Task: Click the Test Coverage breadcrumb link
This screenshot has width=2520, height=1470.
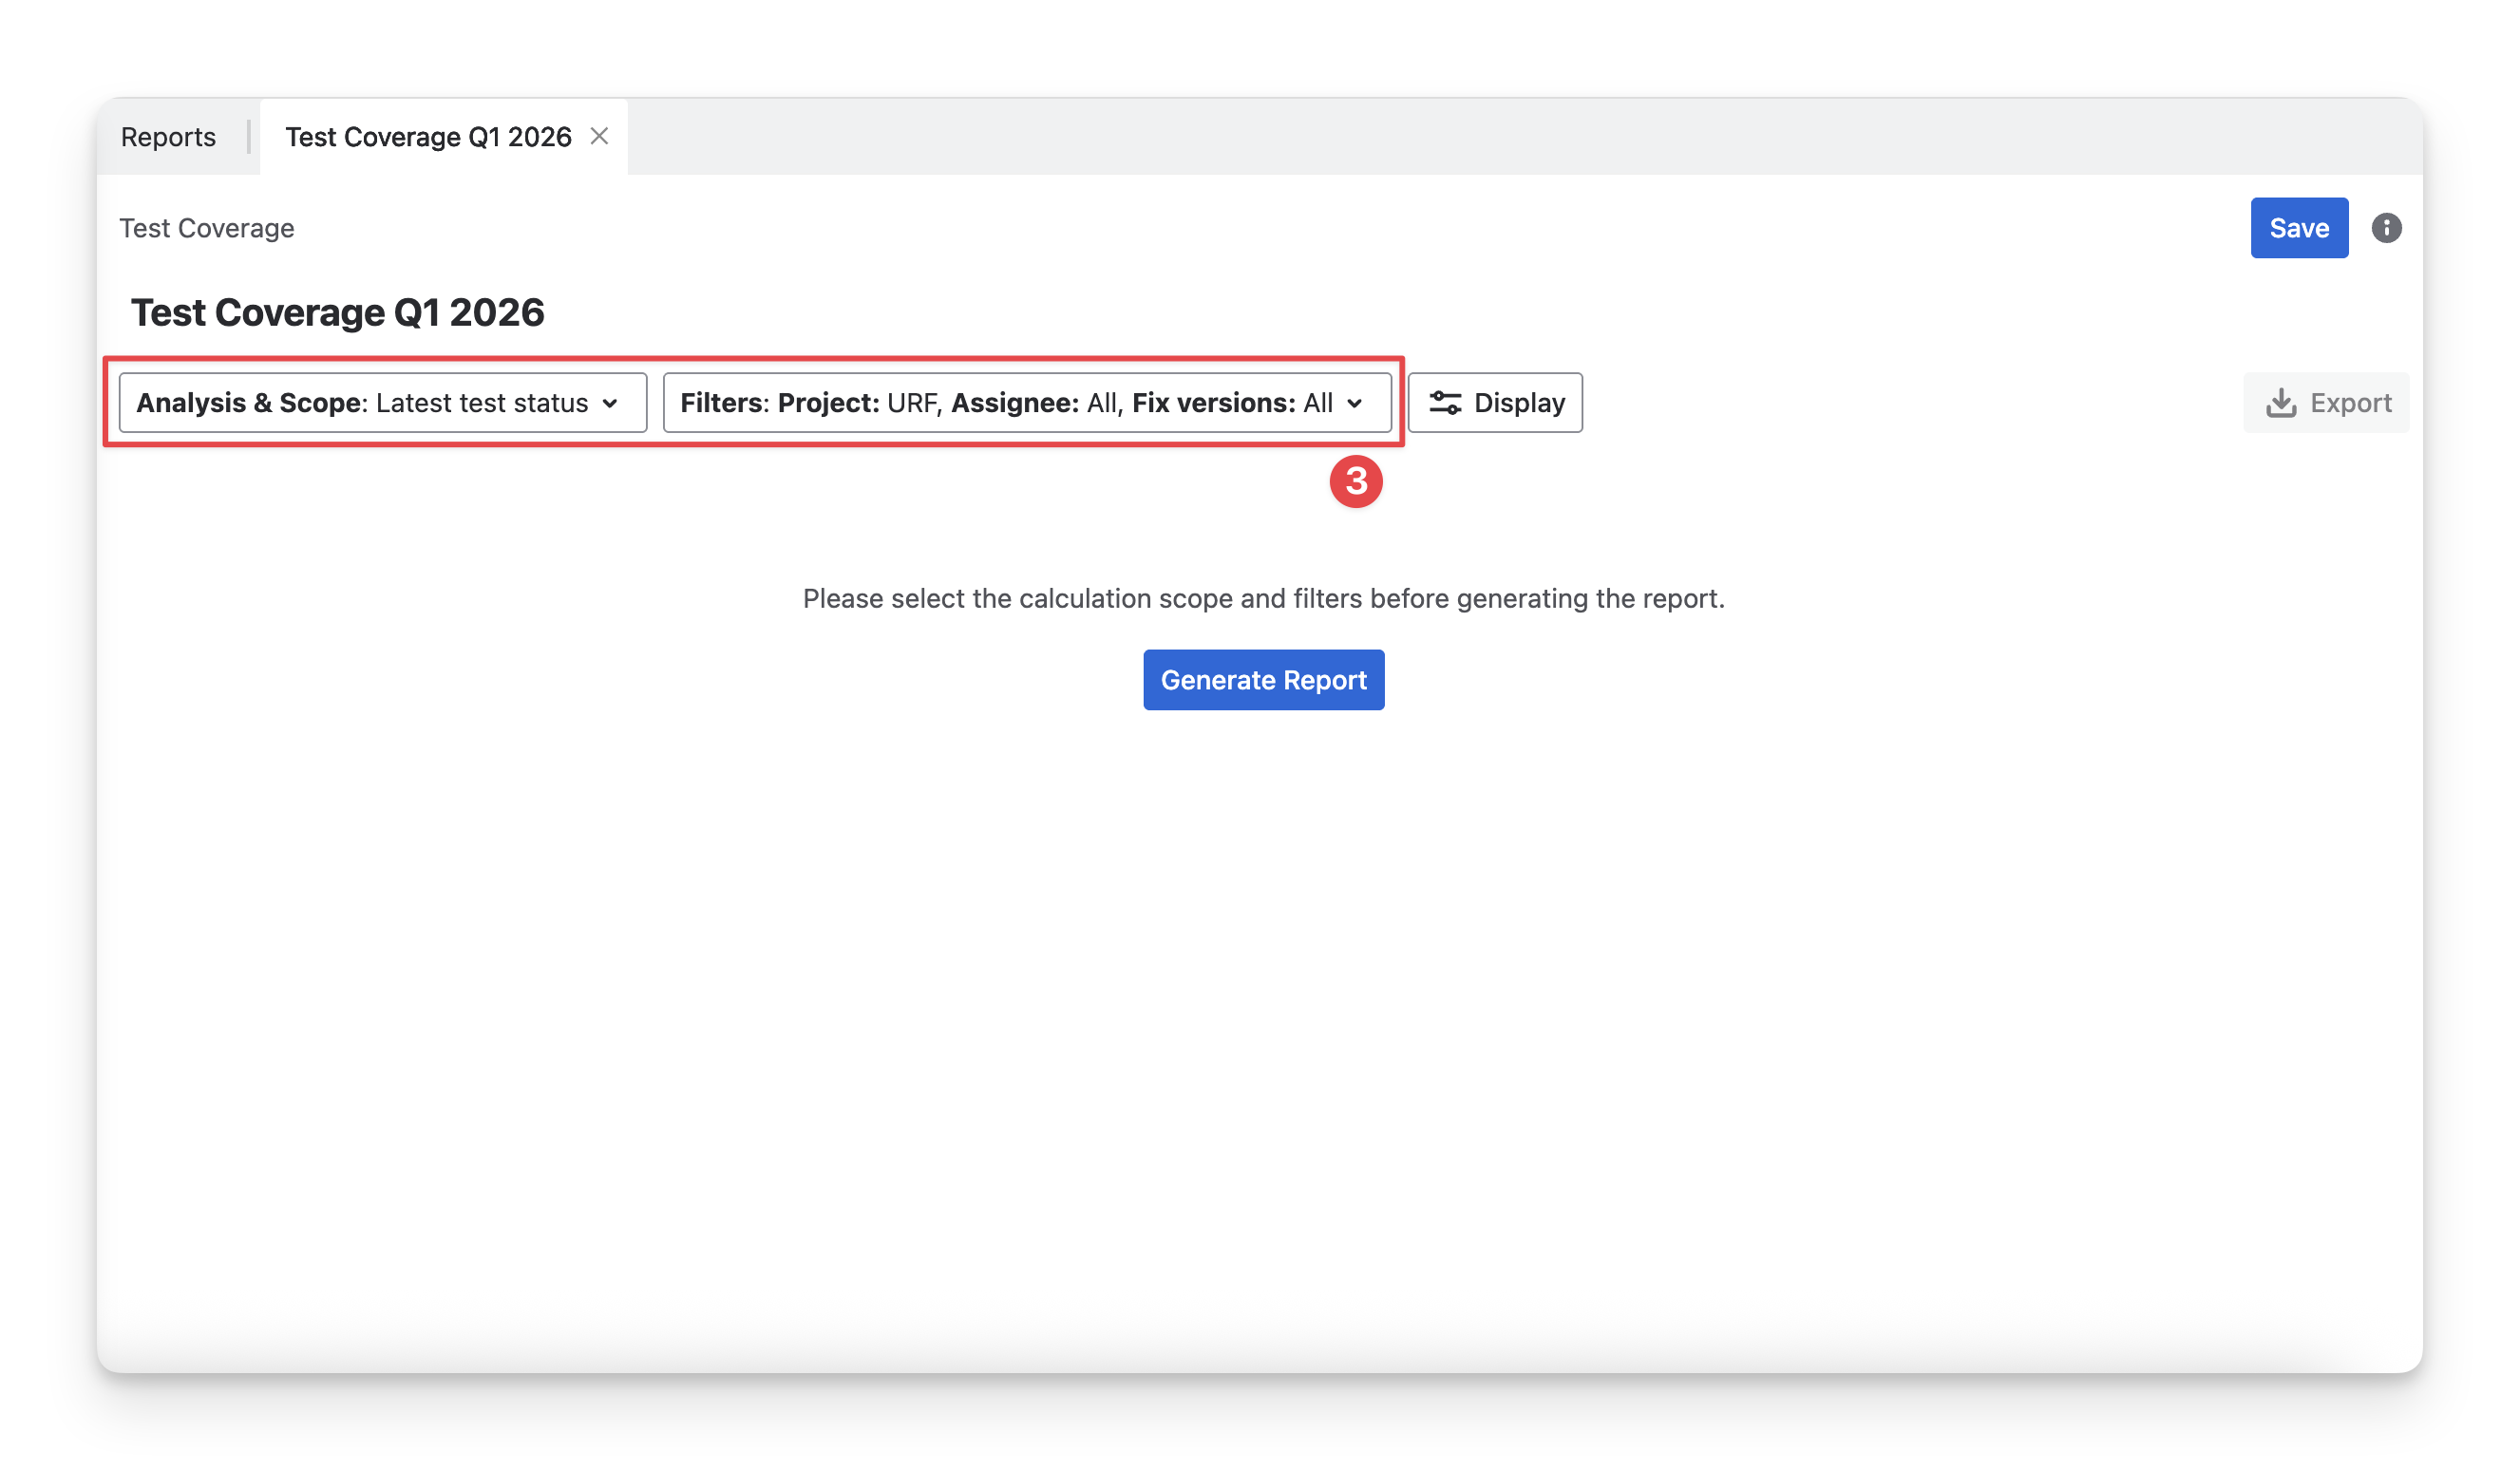Action: tap(207, 228)
